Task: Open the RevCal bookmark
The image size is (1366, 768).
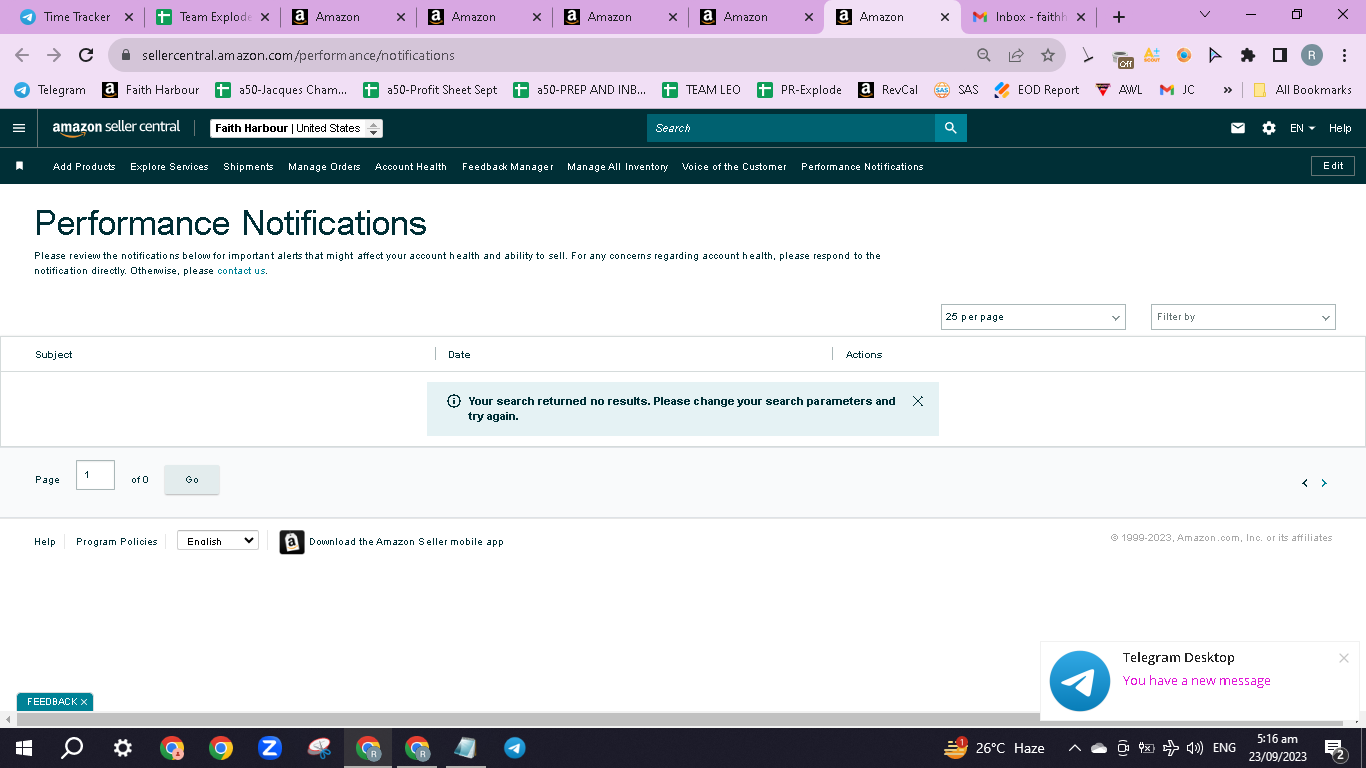Action: (x=888, y=90)
